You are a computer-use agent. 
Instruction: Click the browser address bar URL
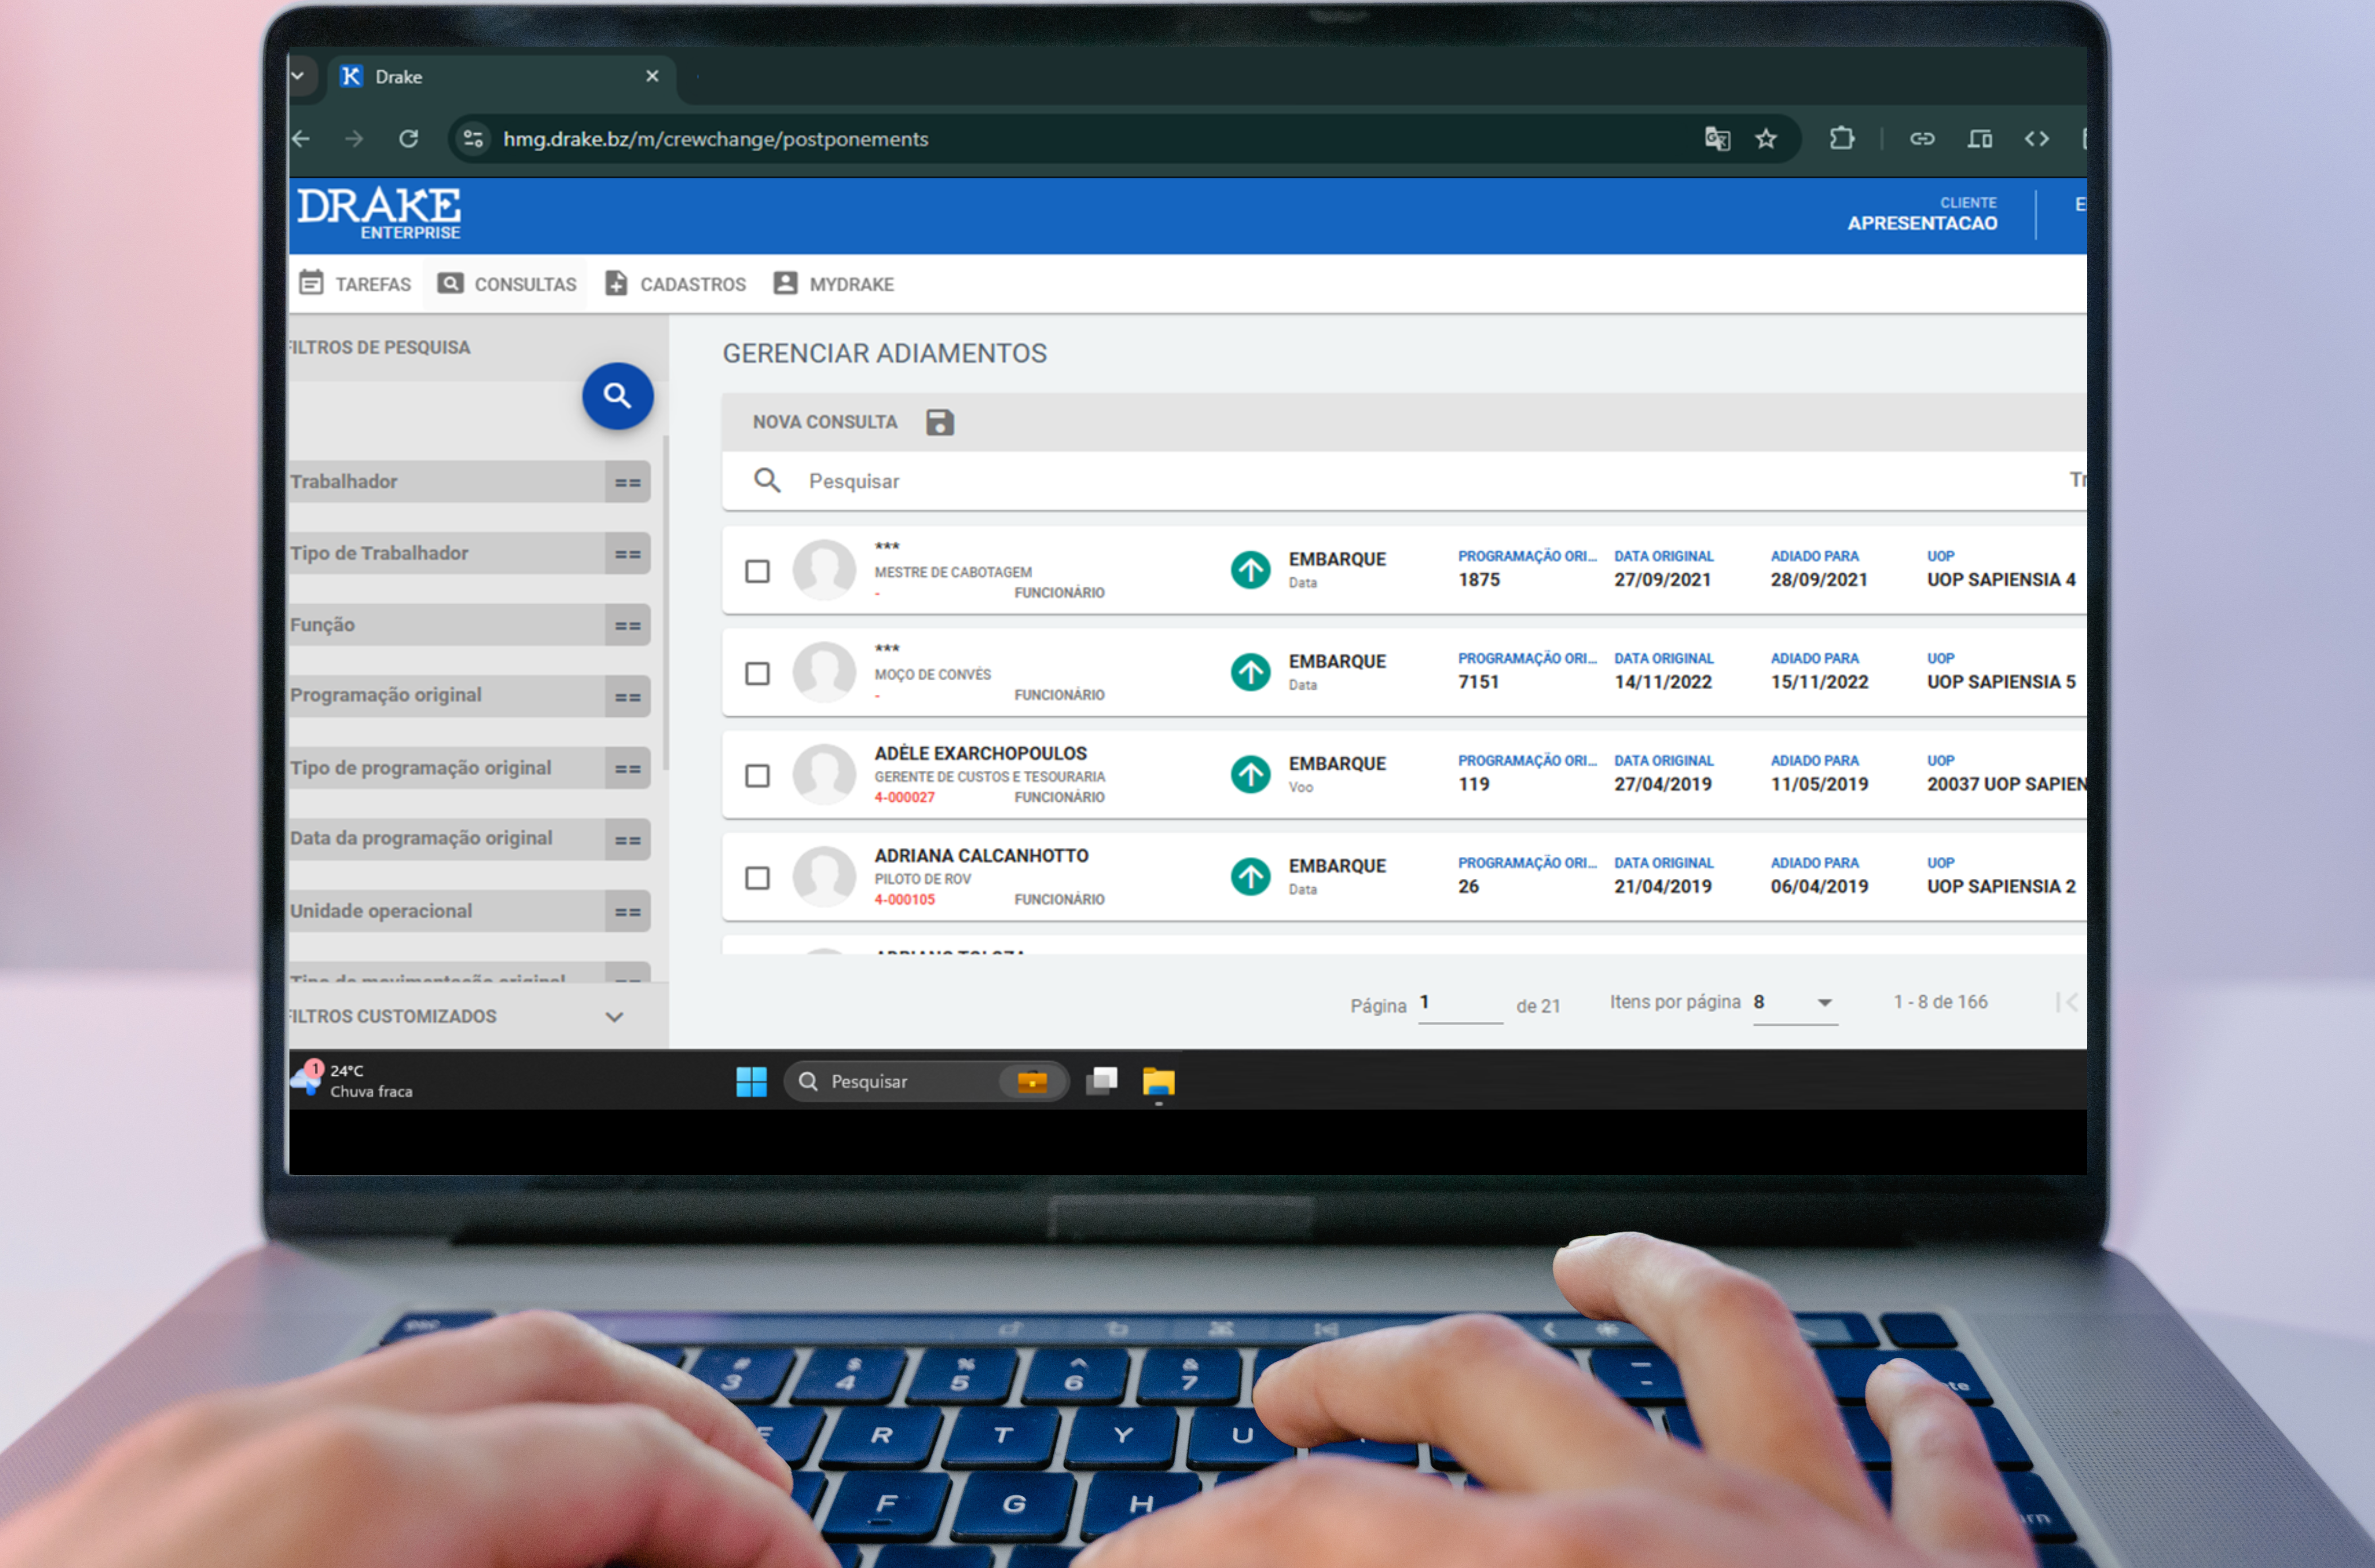pyautogui.click(x=715, y=139)
